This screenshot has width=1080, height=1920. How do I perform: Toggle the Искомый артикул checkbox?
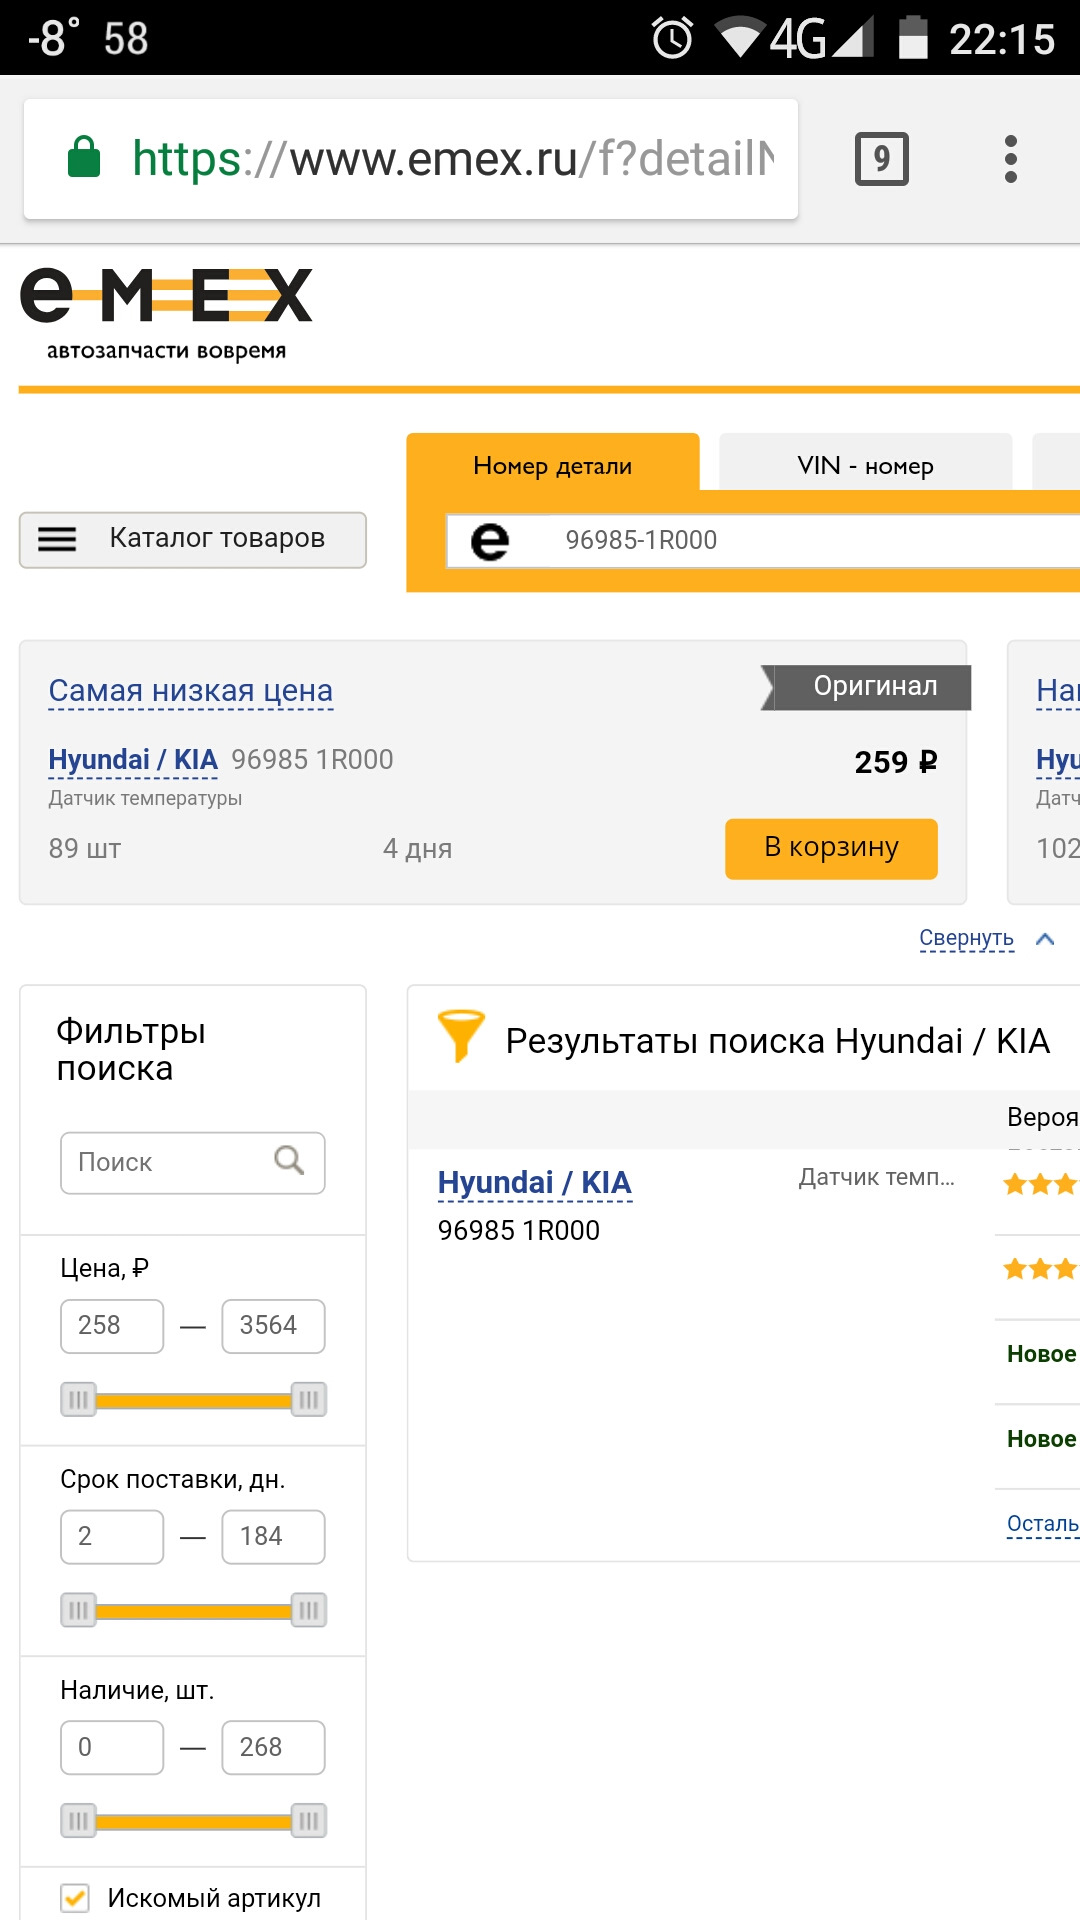click(x=75, y=1897)
